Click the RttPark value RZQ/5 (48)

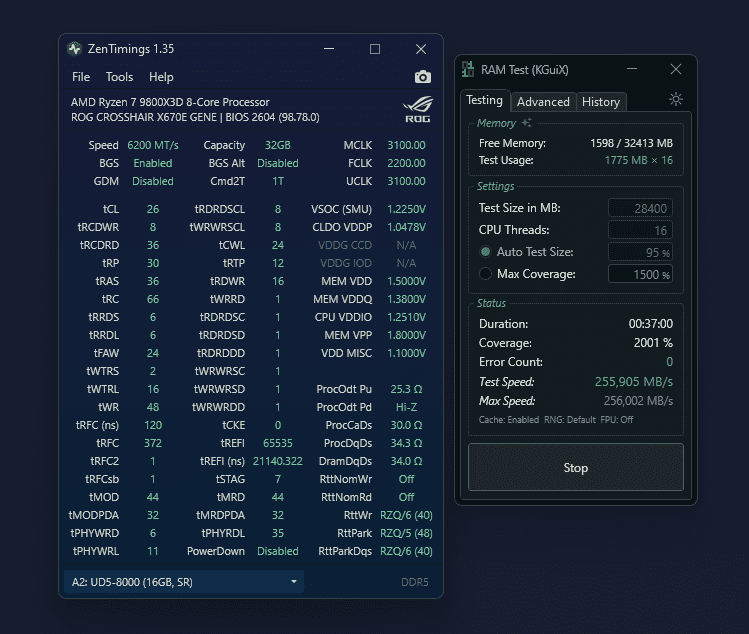click(406, 533)
